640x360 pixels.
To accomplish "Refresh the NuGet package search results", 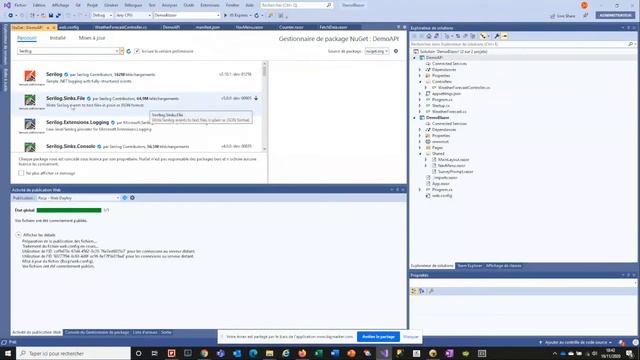I will click(129, 51).
